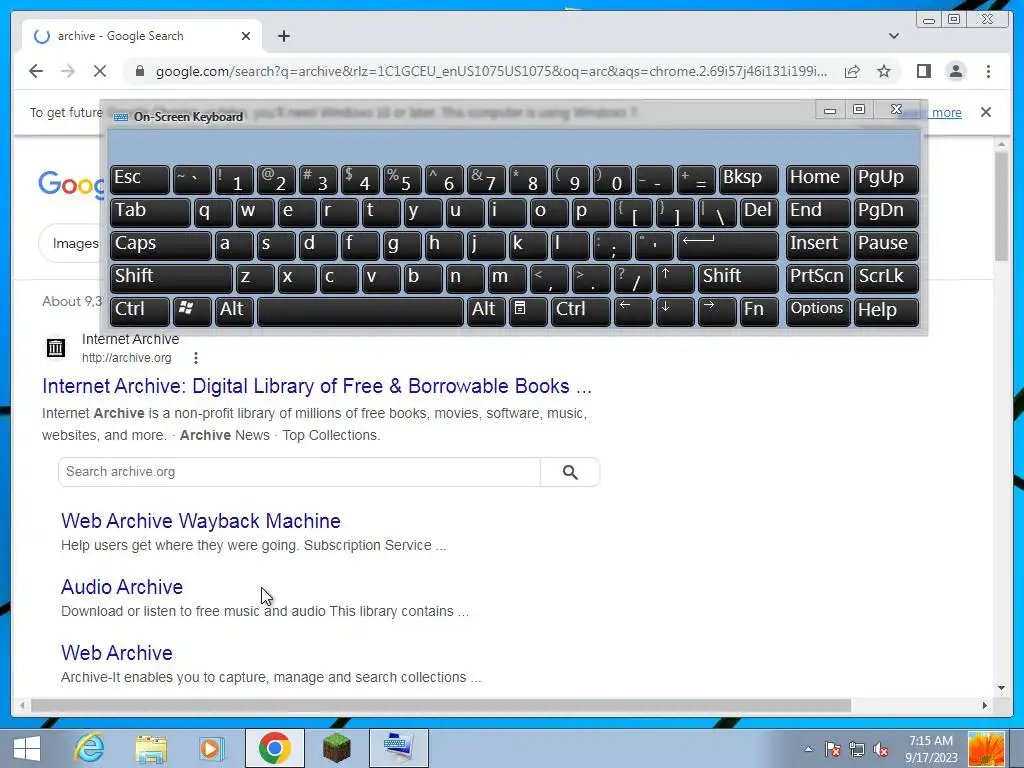Screen dimensions: 1024x768
Task: Open Web Archive Wayback Machine link
Action: [x=200, y=520]
